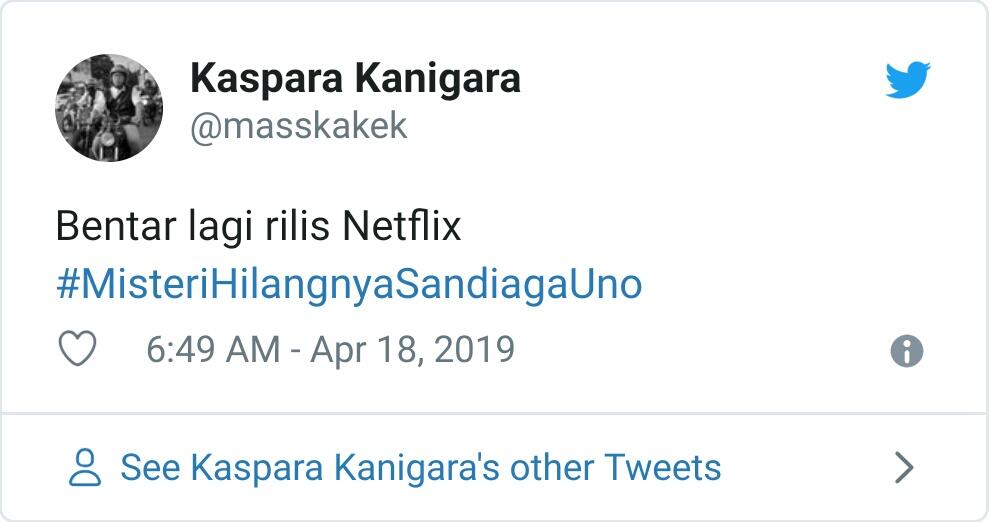Click the 6:49 AM tweet timestamp

(213, 350)
